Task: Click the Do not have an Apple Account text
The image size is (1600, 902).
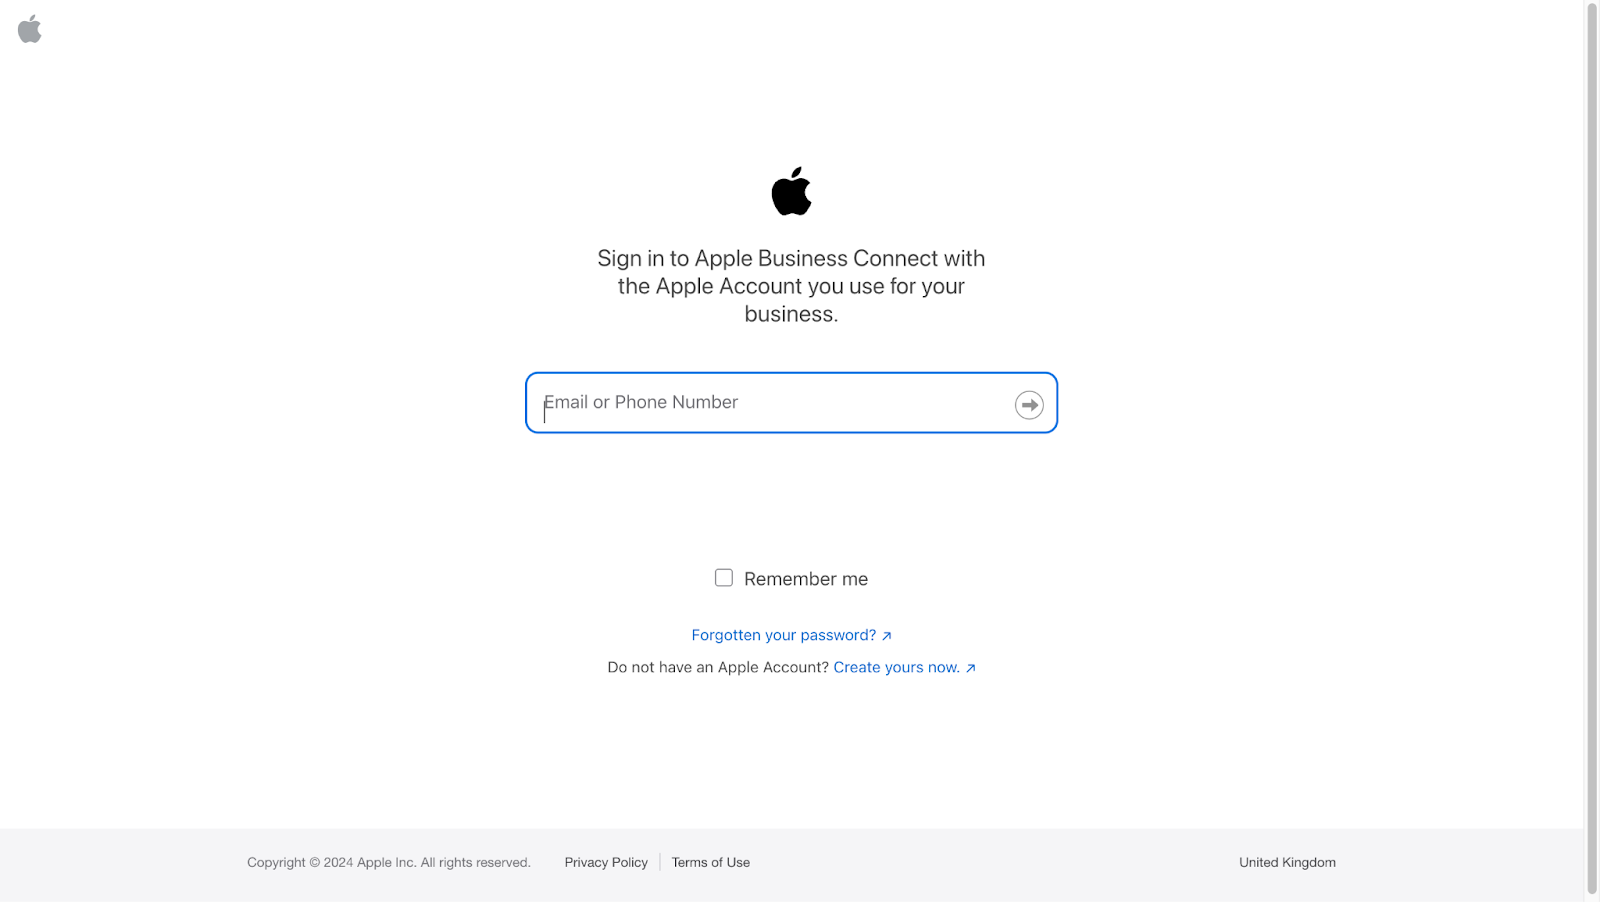Action: pos(718,667)
